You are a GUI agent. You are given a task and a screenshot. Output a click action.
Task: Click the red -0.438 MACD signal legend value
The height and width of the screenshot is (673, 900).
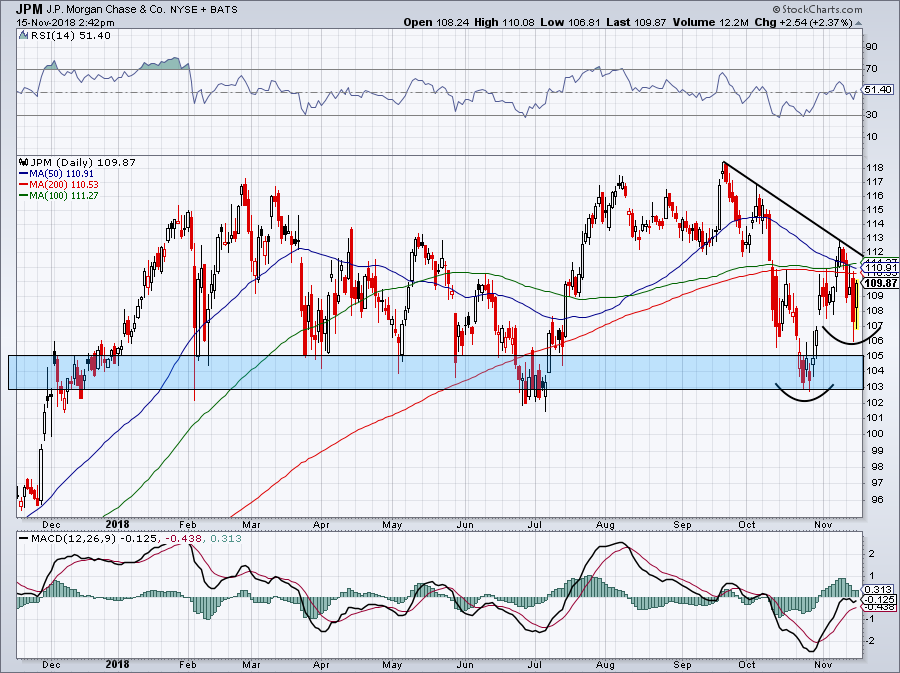point(184,539)
